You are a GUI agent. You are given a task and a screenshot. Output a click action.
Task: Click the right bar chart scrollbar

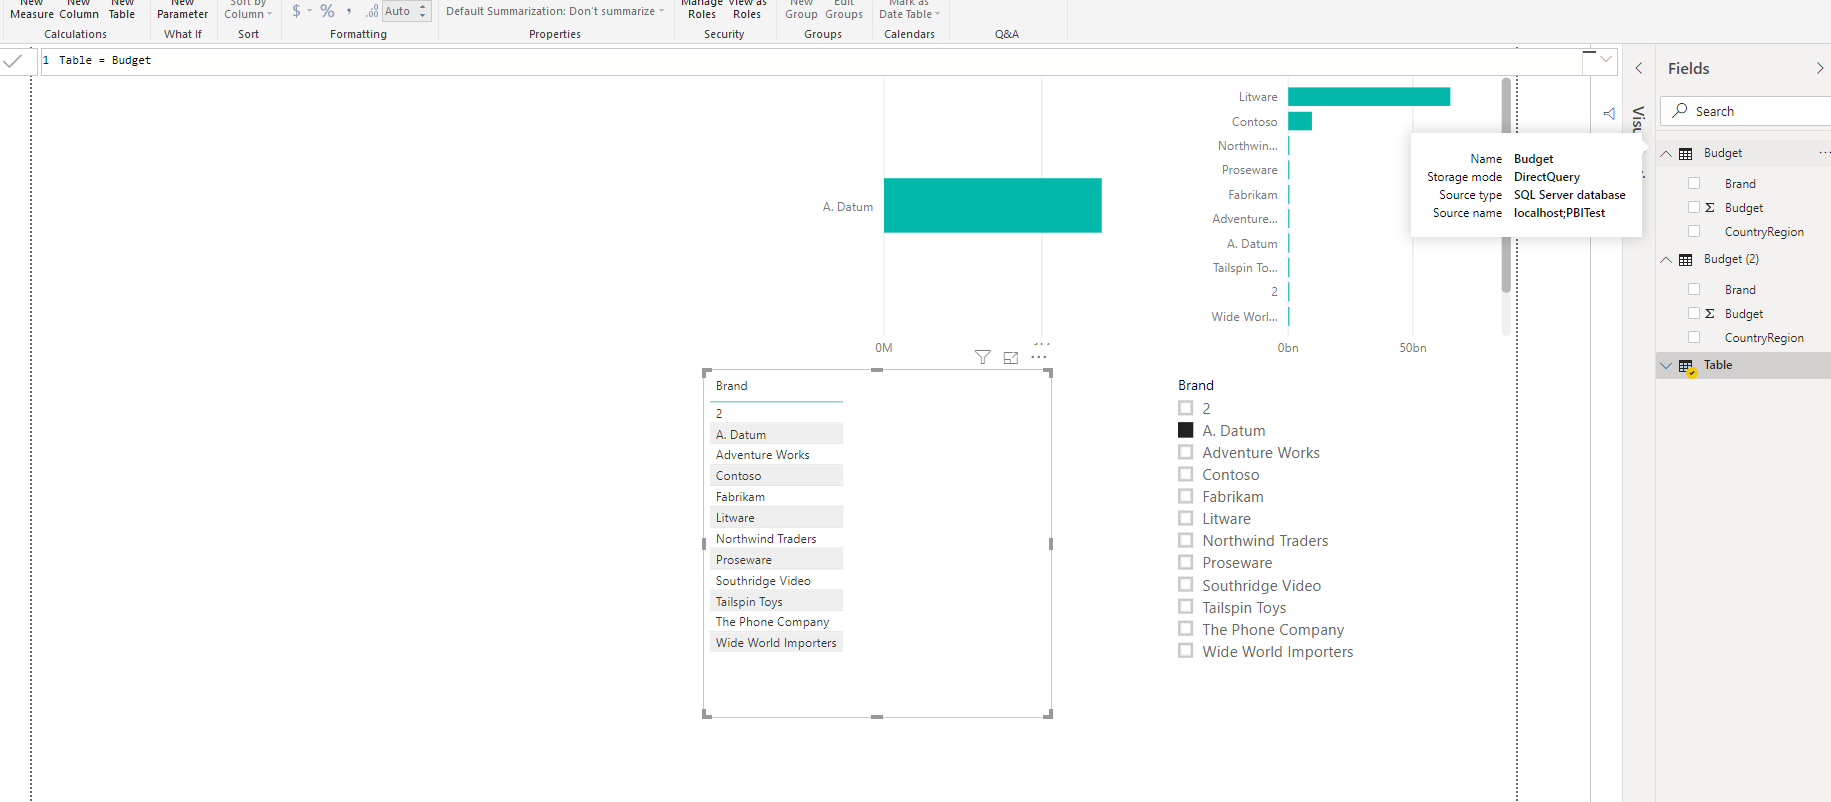click(1506, 186)
